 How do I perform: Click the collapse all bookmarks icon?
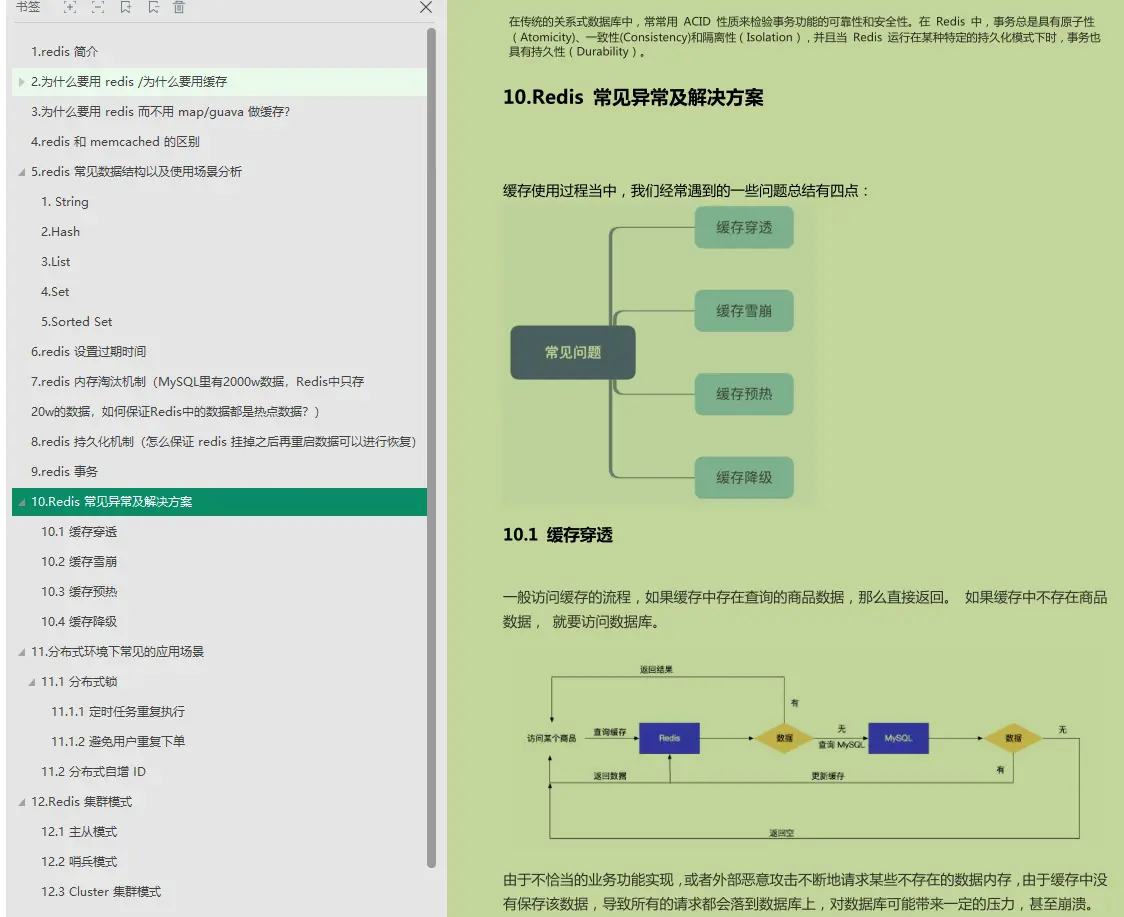pos(98,7)
